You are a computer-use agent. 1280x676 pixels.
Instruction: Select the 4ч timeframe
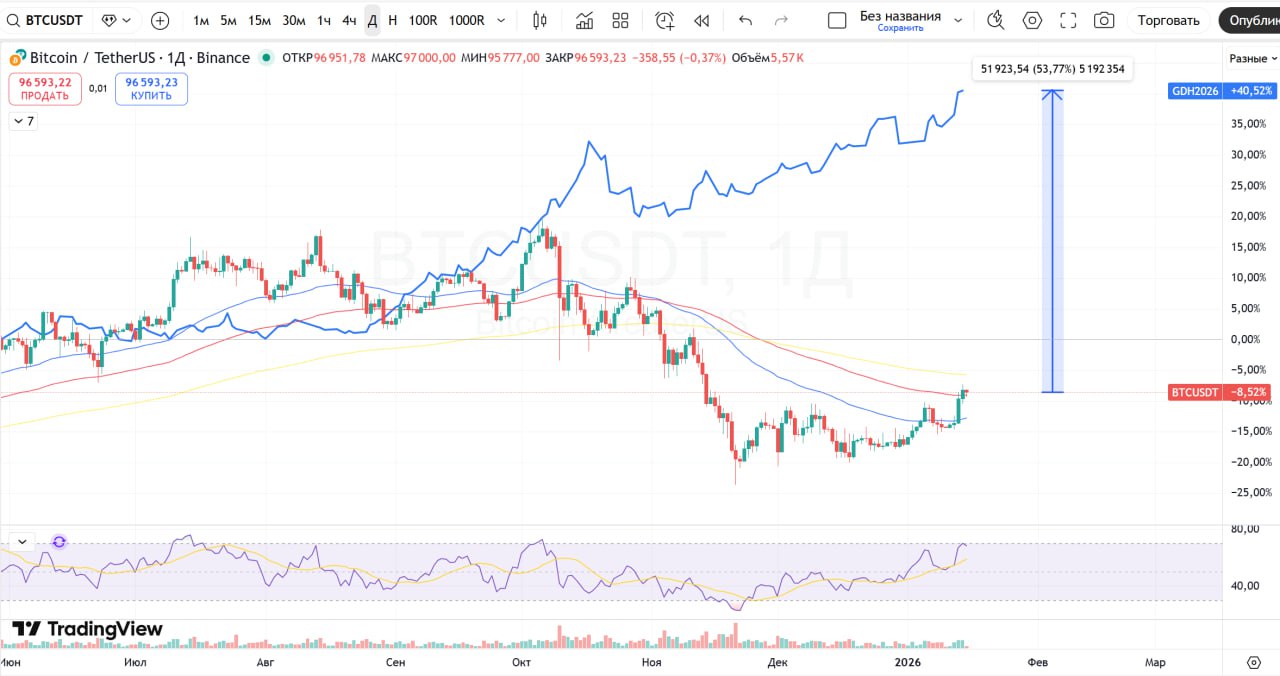[x=349, y=20]
